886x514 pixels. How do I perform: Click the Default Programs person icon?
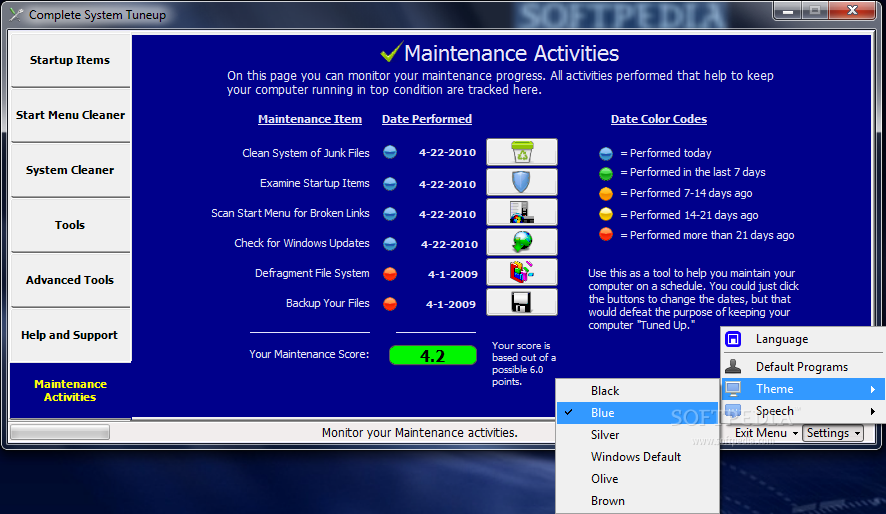[x=733, y=366]
